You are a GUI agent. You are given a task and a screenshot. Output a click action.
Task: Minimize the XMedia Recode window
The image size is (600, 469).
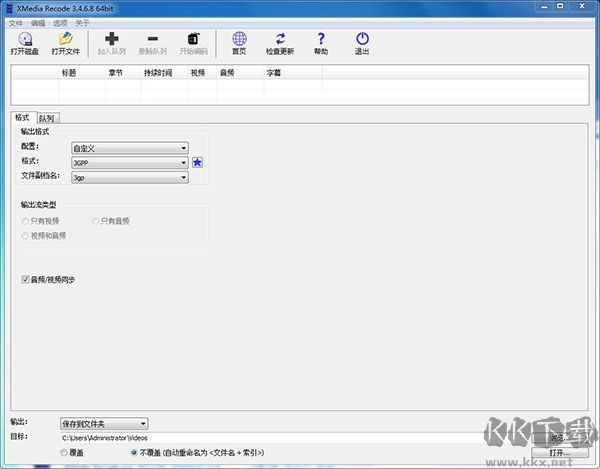pyautogui.click(x=545, y=7)
